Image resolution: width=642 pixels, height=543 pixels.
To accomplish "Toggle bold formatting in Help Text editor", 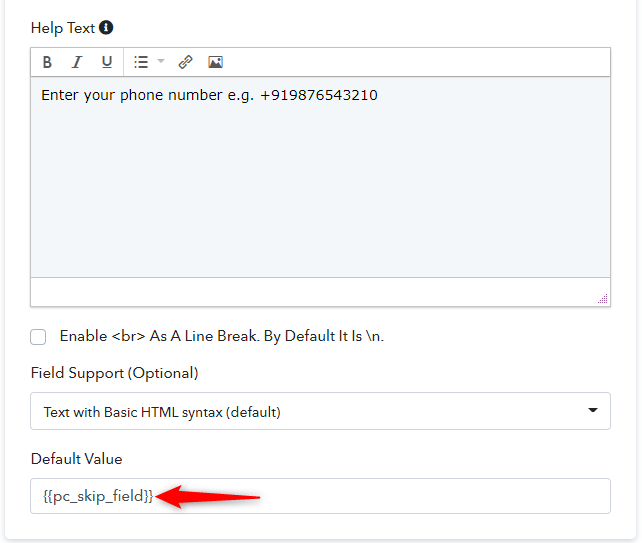I will [x=47, y=62].
